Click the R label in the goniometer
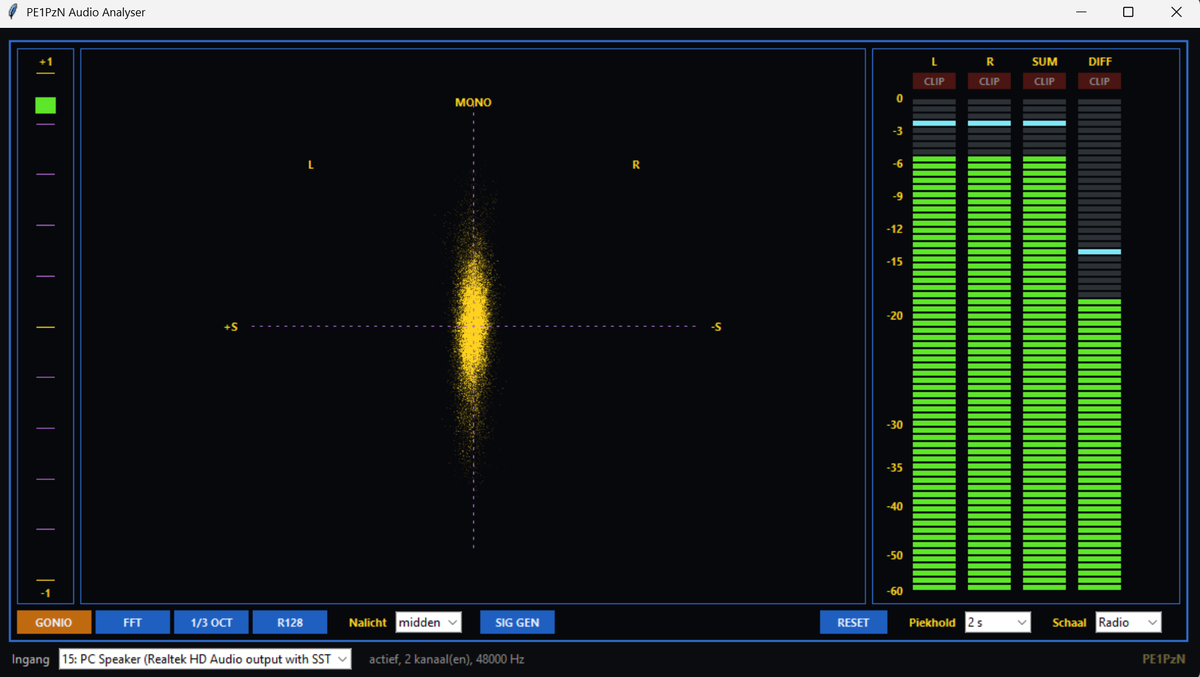 click(636, 165)
